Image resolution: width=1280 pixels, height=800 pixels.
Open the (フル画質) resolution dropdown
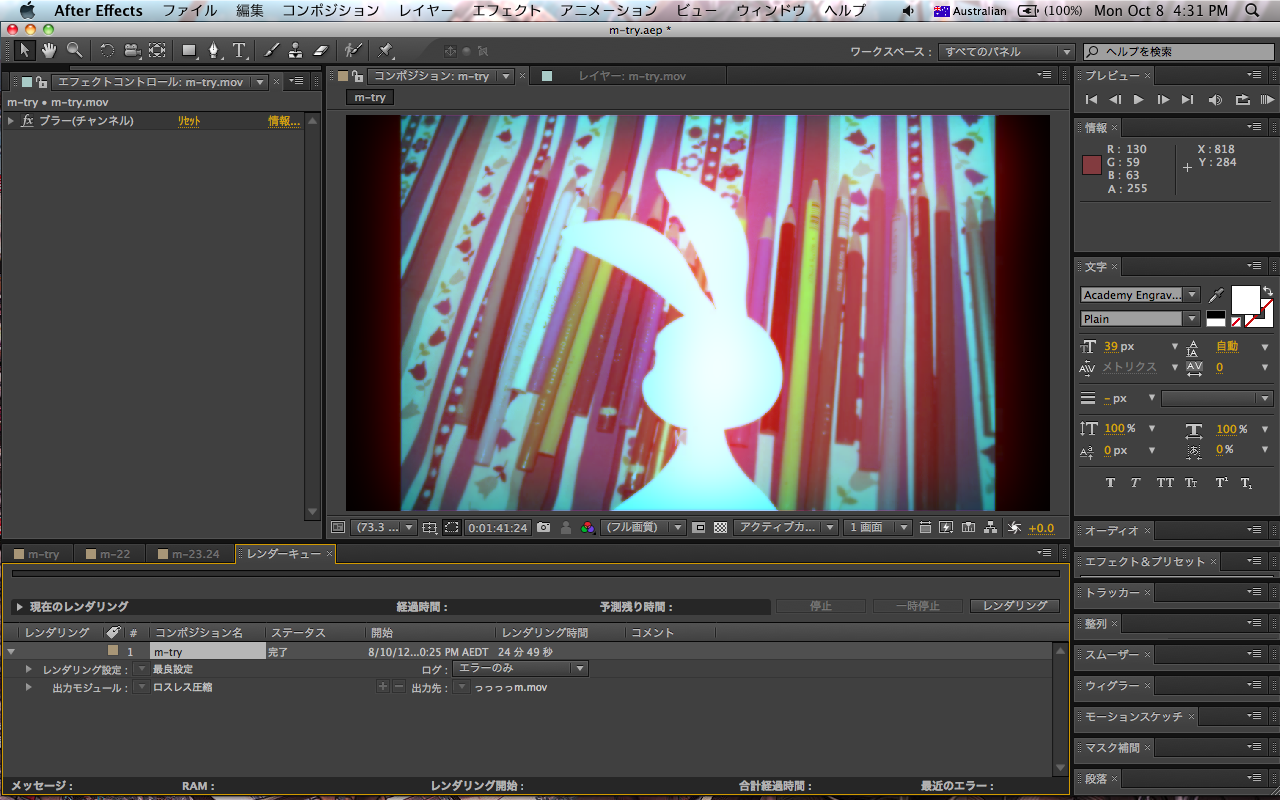click(x=643, y=528)
